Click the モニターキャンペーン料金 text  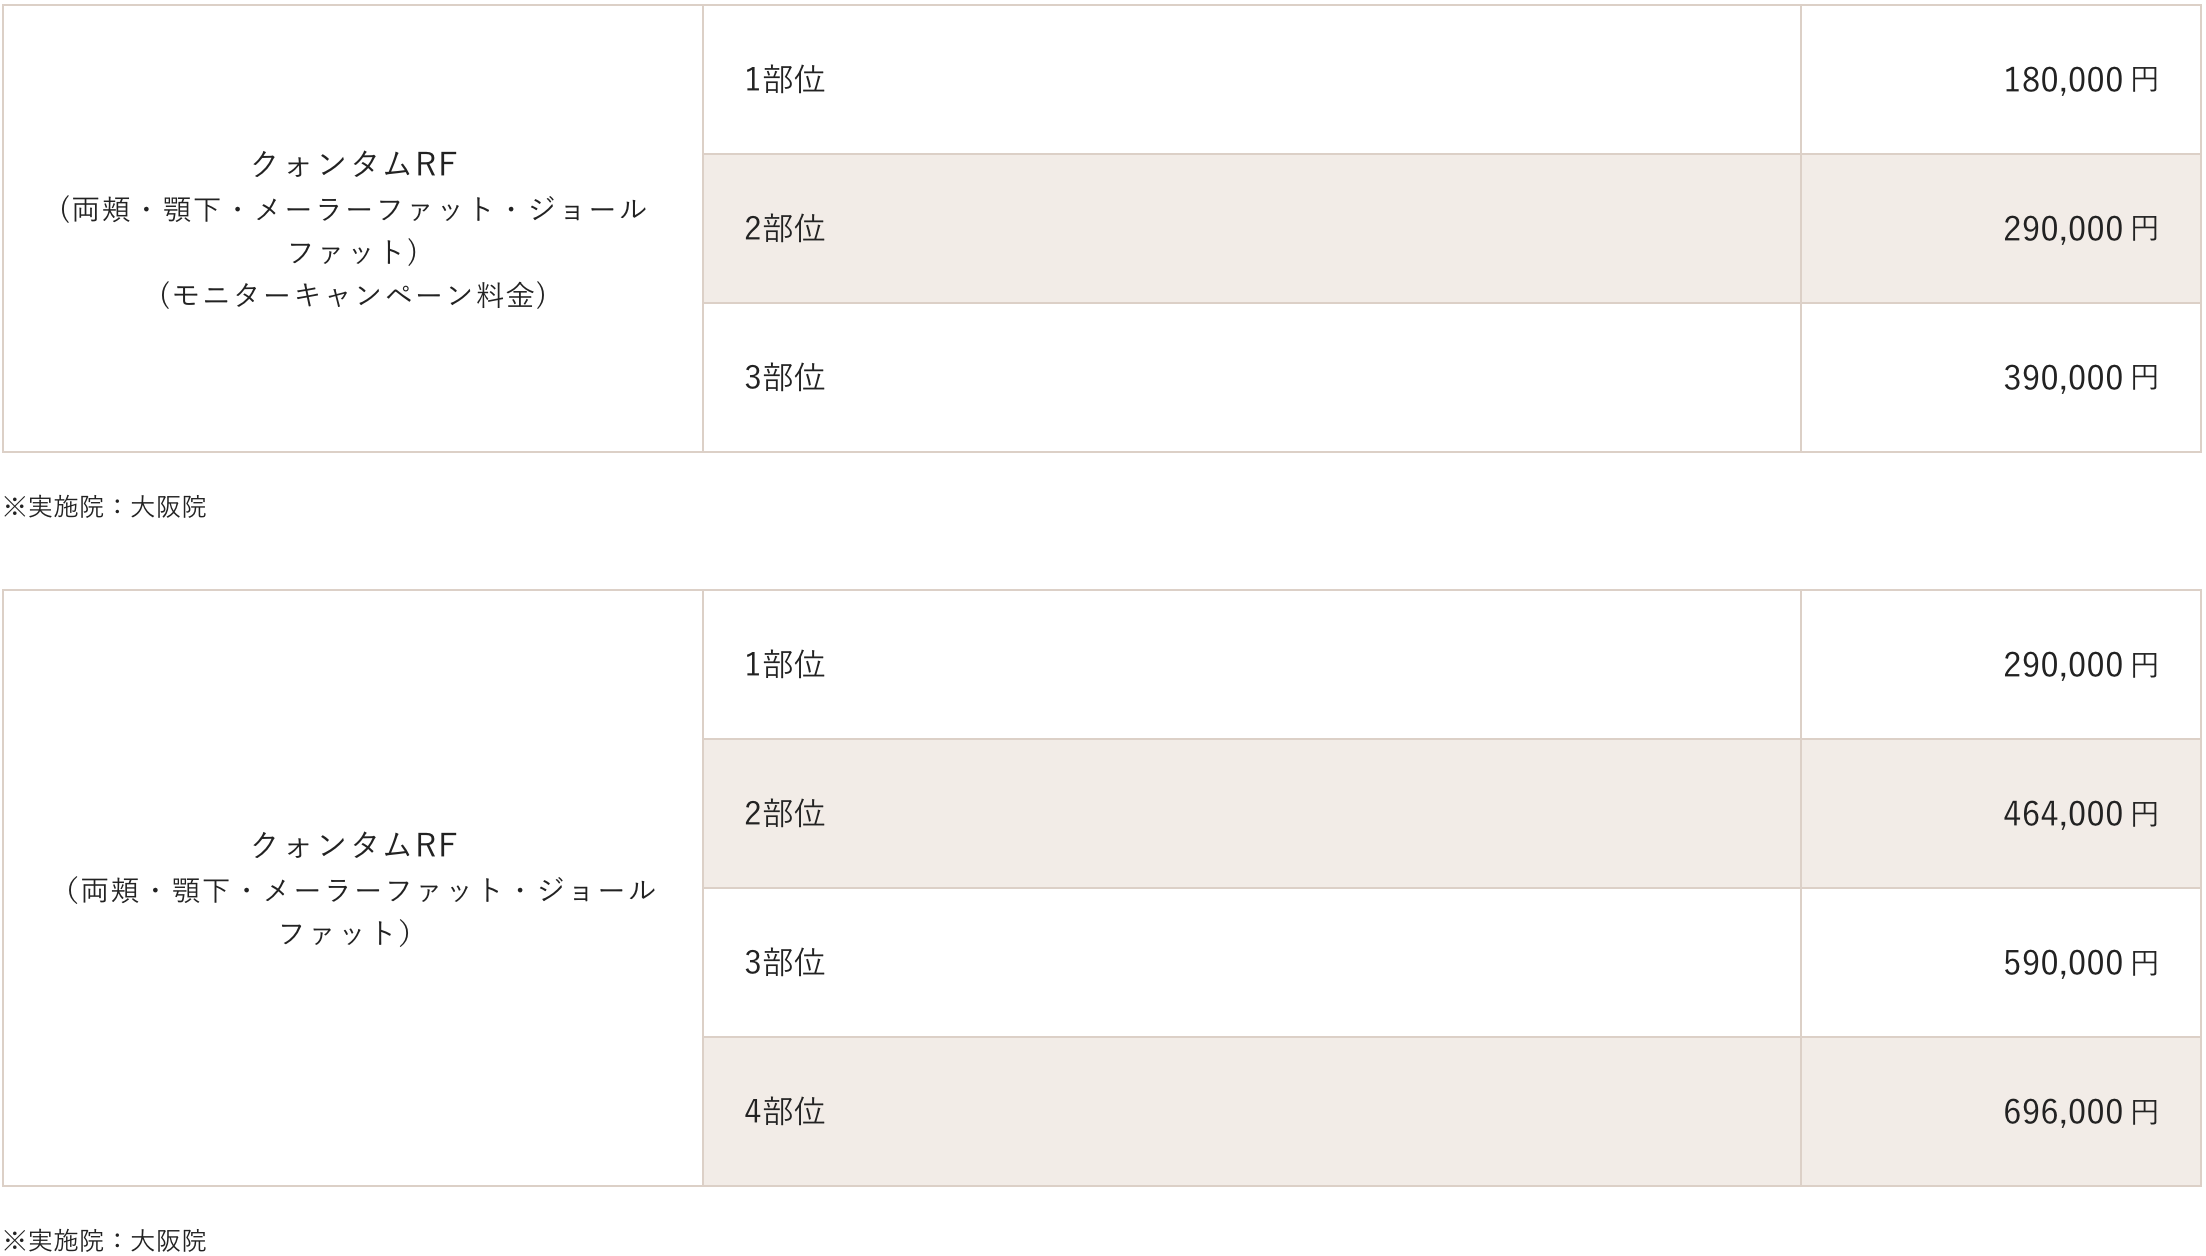click(353, 295)
